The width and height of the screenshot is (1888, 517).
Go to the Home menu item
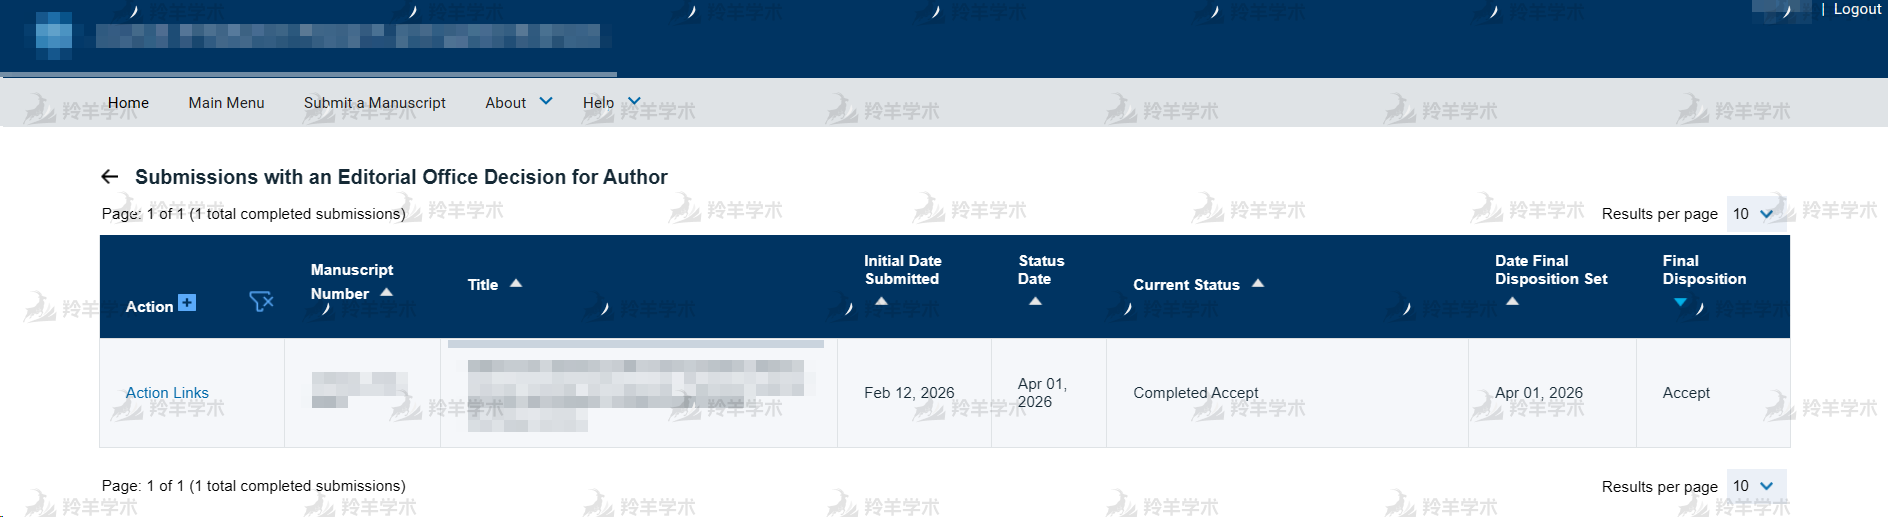pyautogui.click(x=128, y=103)
